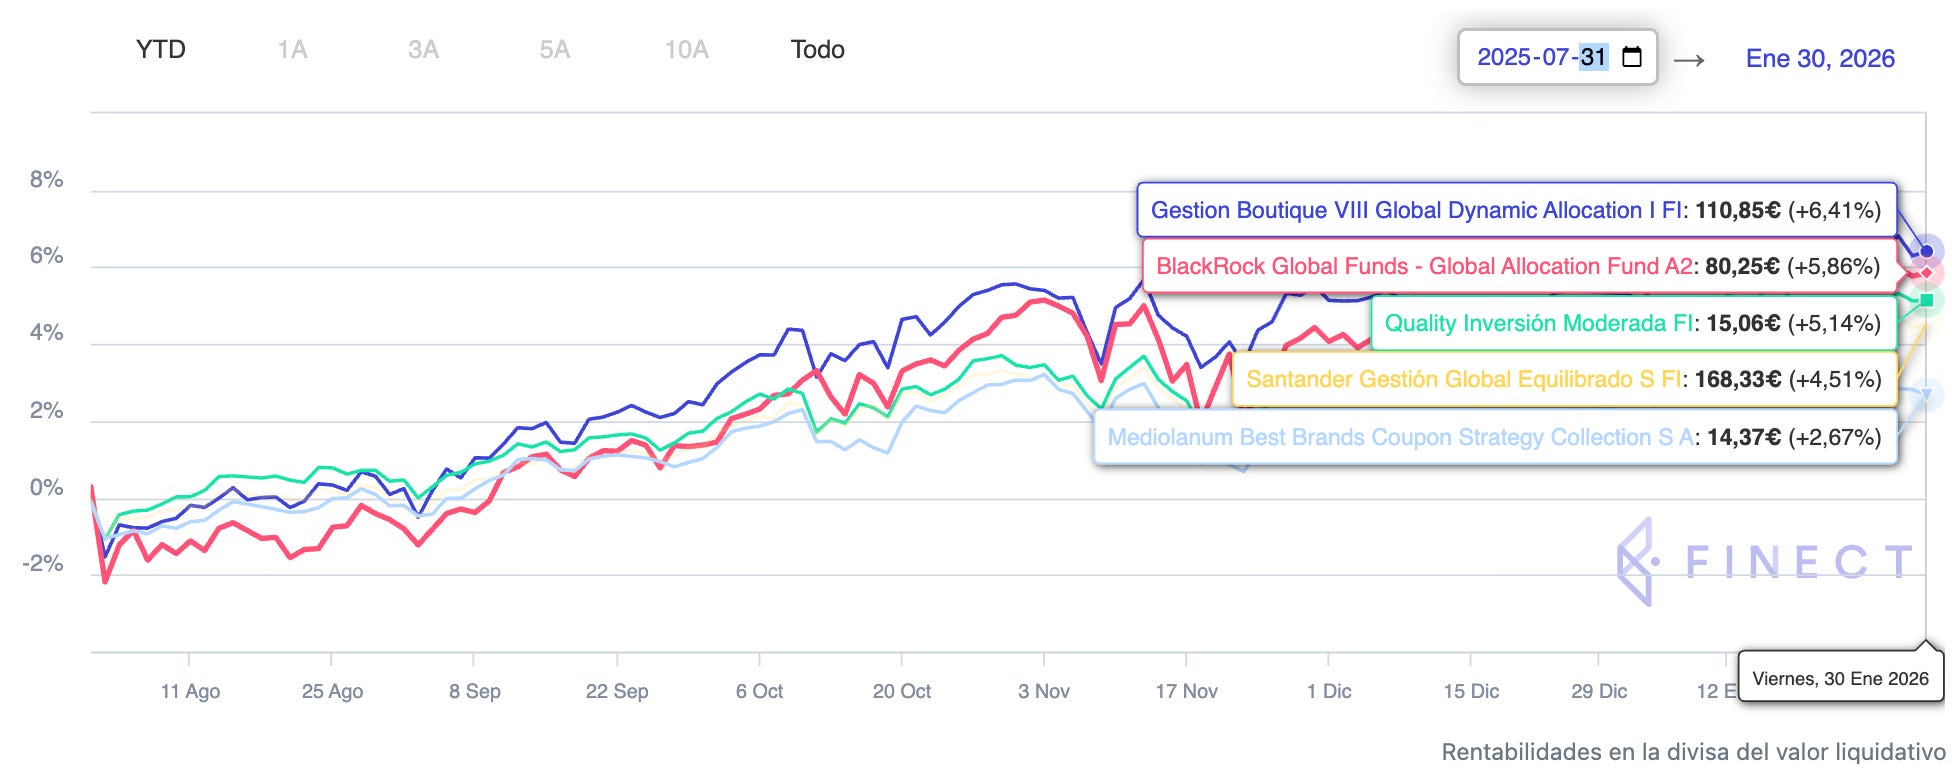Click the -2% y-axis label
The width and height of the screenshot is (1952, 770).
pos(43,564)
